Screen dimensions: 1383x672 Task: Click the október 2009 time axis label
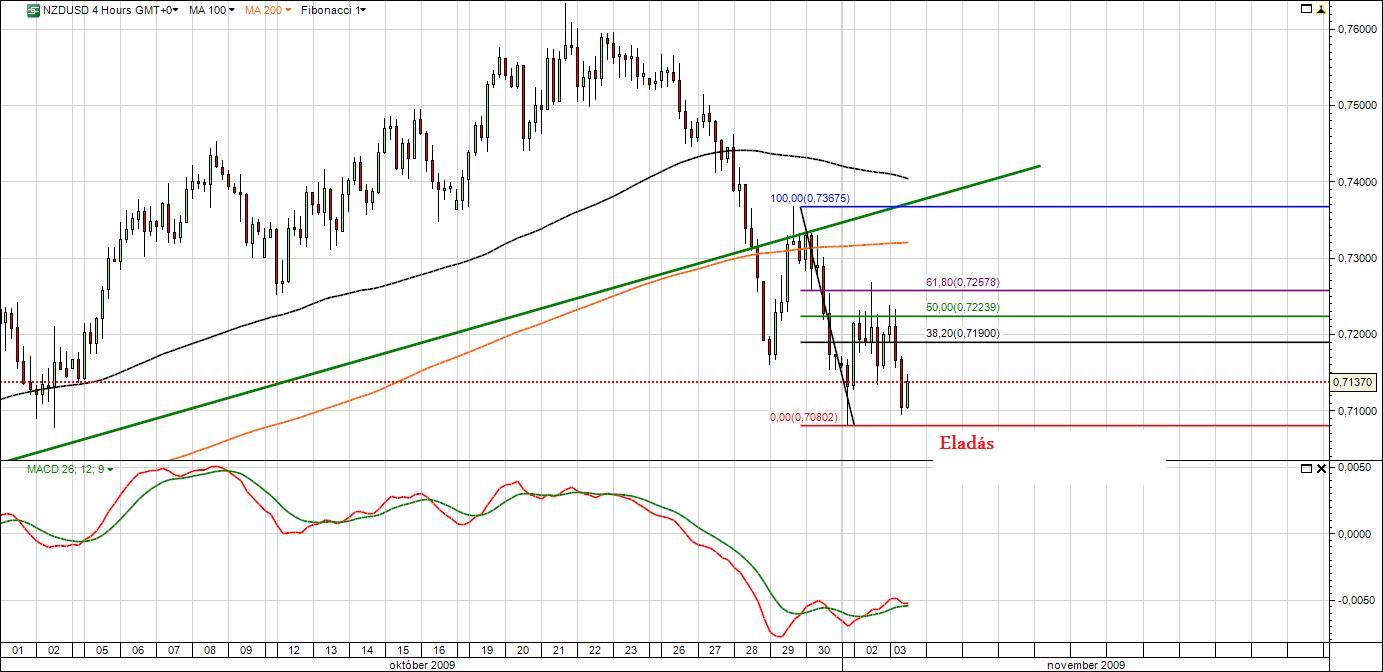(x=422, y=664)
